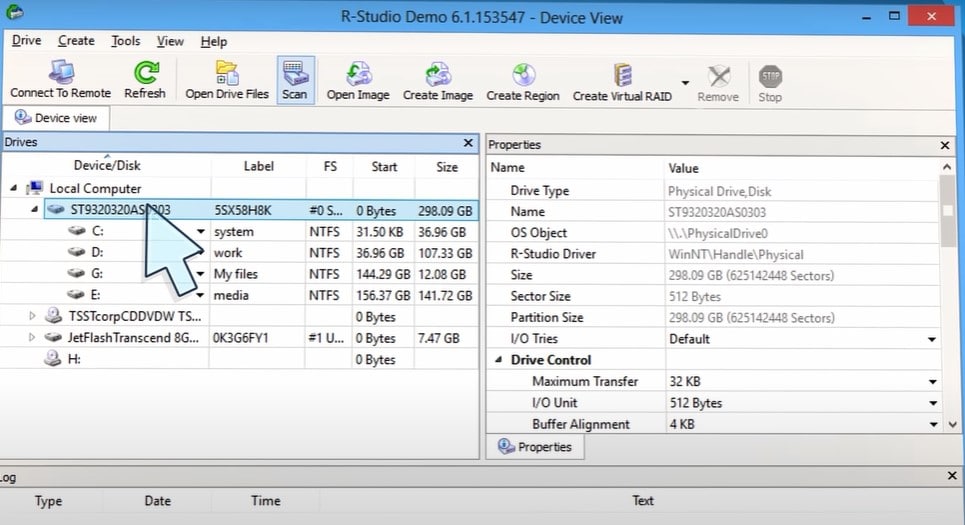This screenshot has width=965, height=525.
Task: Click the \\.\PhysicalDrive0 property value
Action: click(718, 233)
